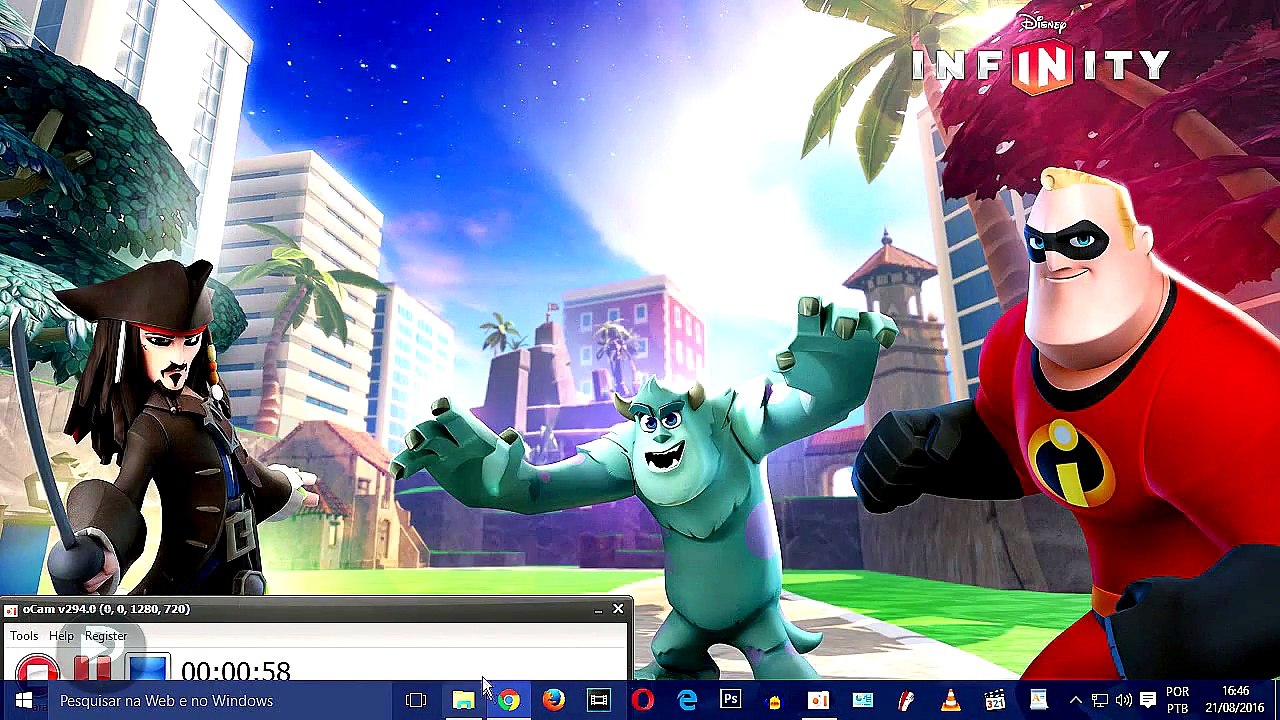Launch Opera browser from the taskbar

coord(643,701)
